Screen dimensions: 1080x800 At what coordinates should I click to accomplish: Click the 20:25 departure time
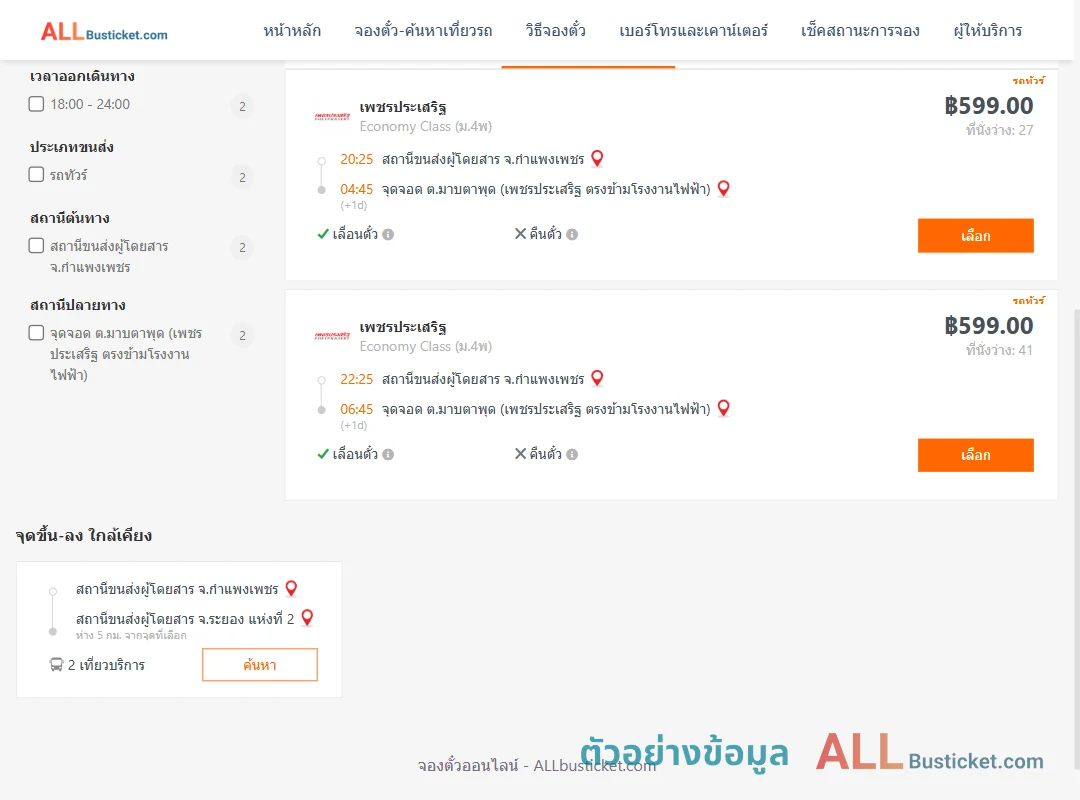tap(356, 159)
